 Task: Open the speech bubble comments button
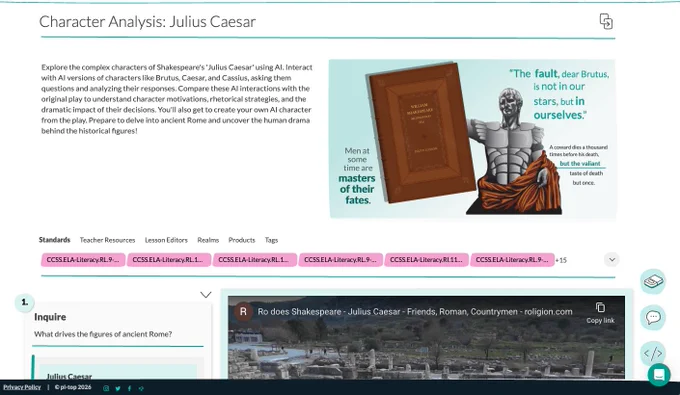[x=653, y=317]
